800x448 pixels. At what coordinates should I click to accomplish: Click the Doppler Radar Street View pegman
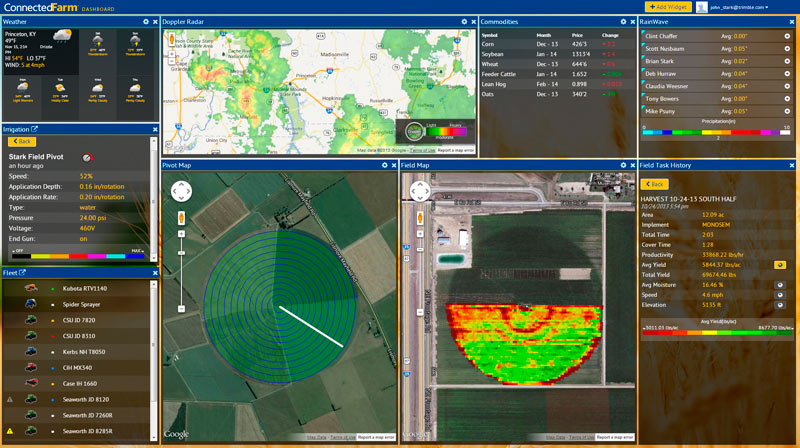(172, 39)
